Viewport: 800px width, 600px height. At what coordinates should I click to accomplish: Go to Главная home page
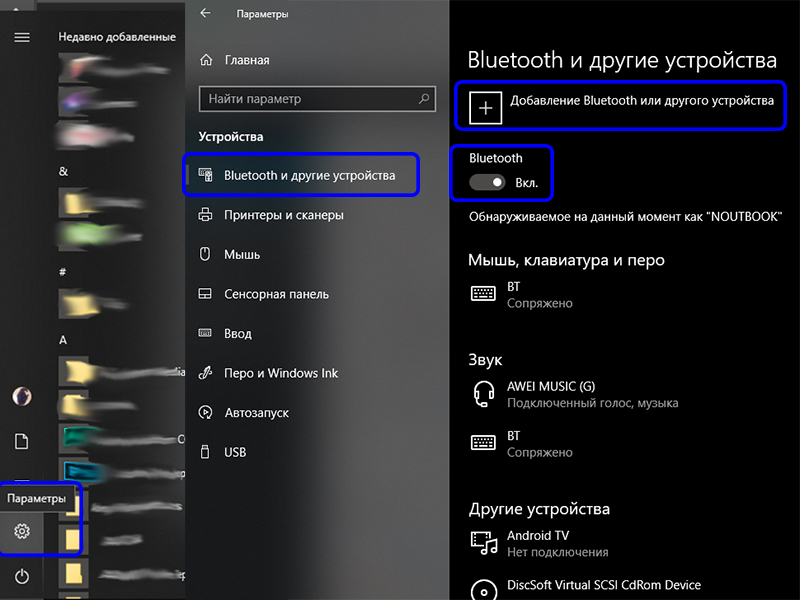[246, 60]
